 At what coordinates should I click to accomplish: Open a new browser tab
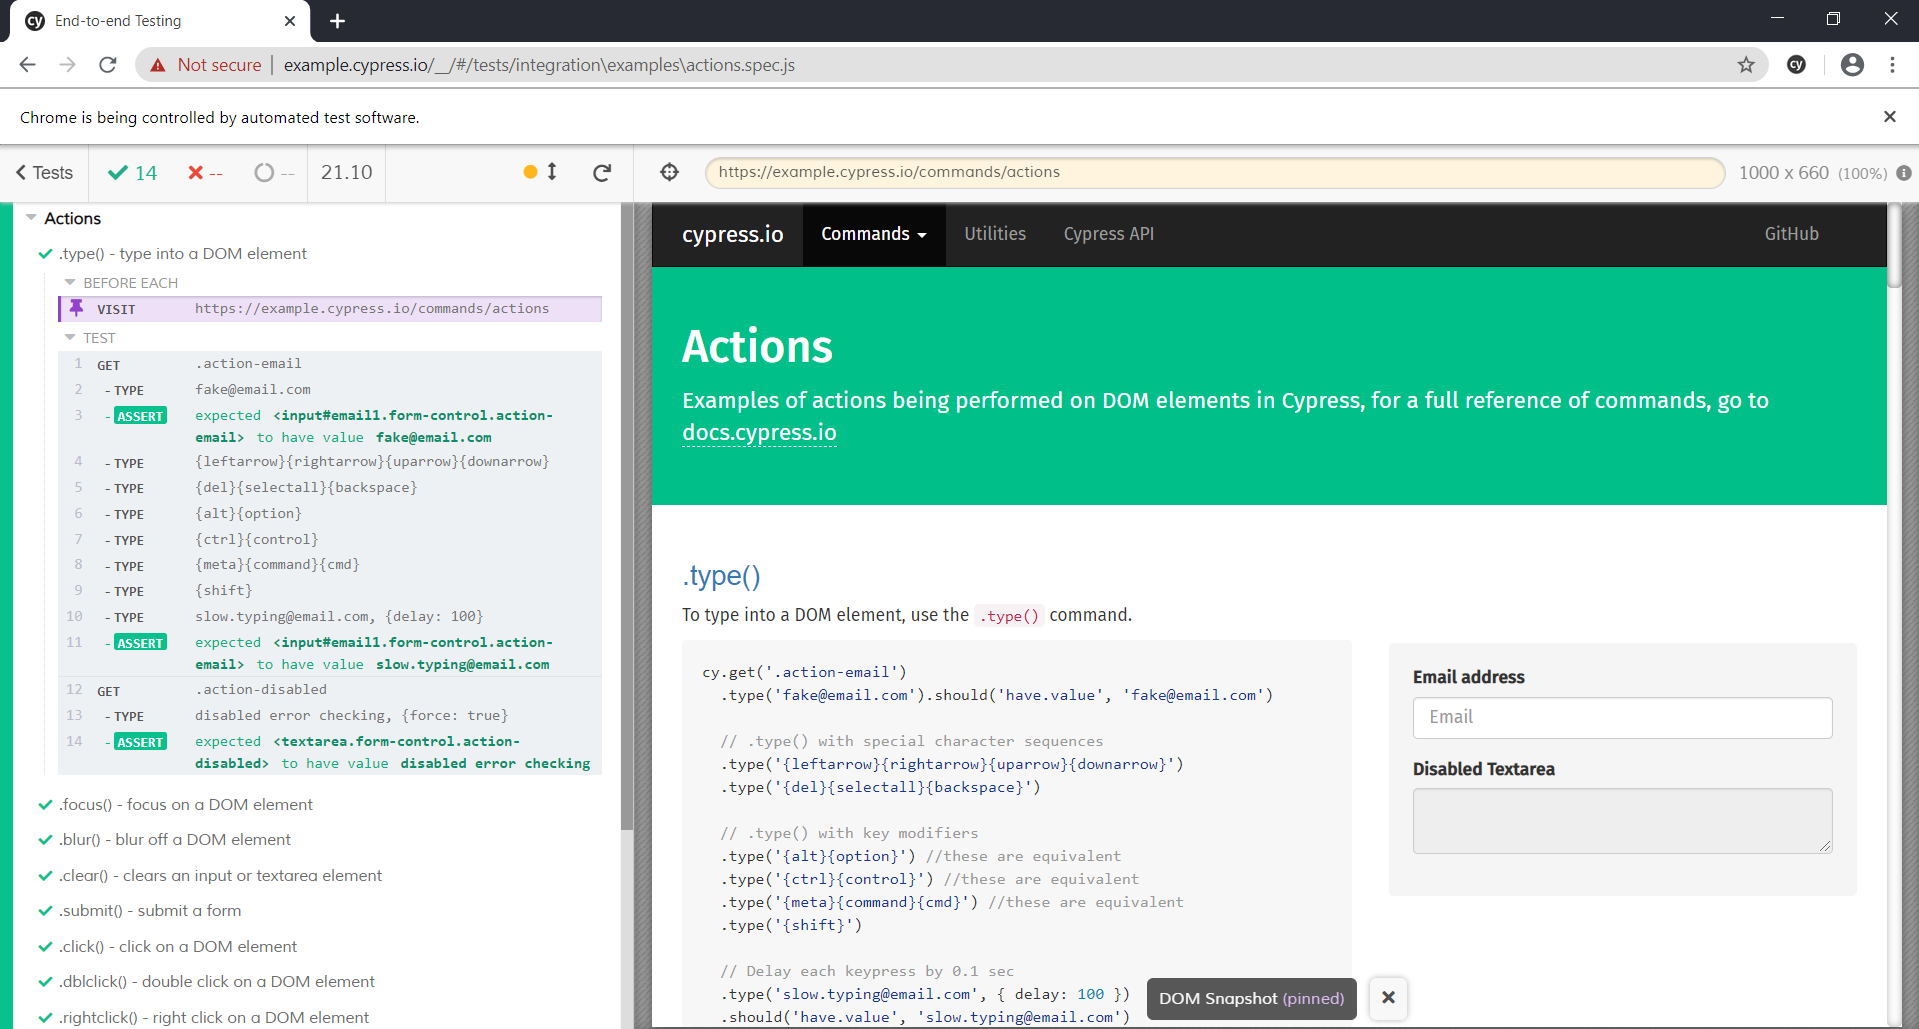point(337,21)
